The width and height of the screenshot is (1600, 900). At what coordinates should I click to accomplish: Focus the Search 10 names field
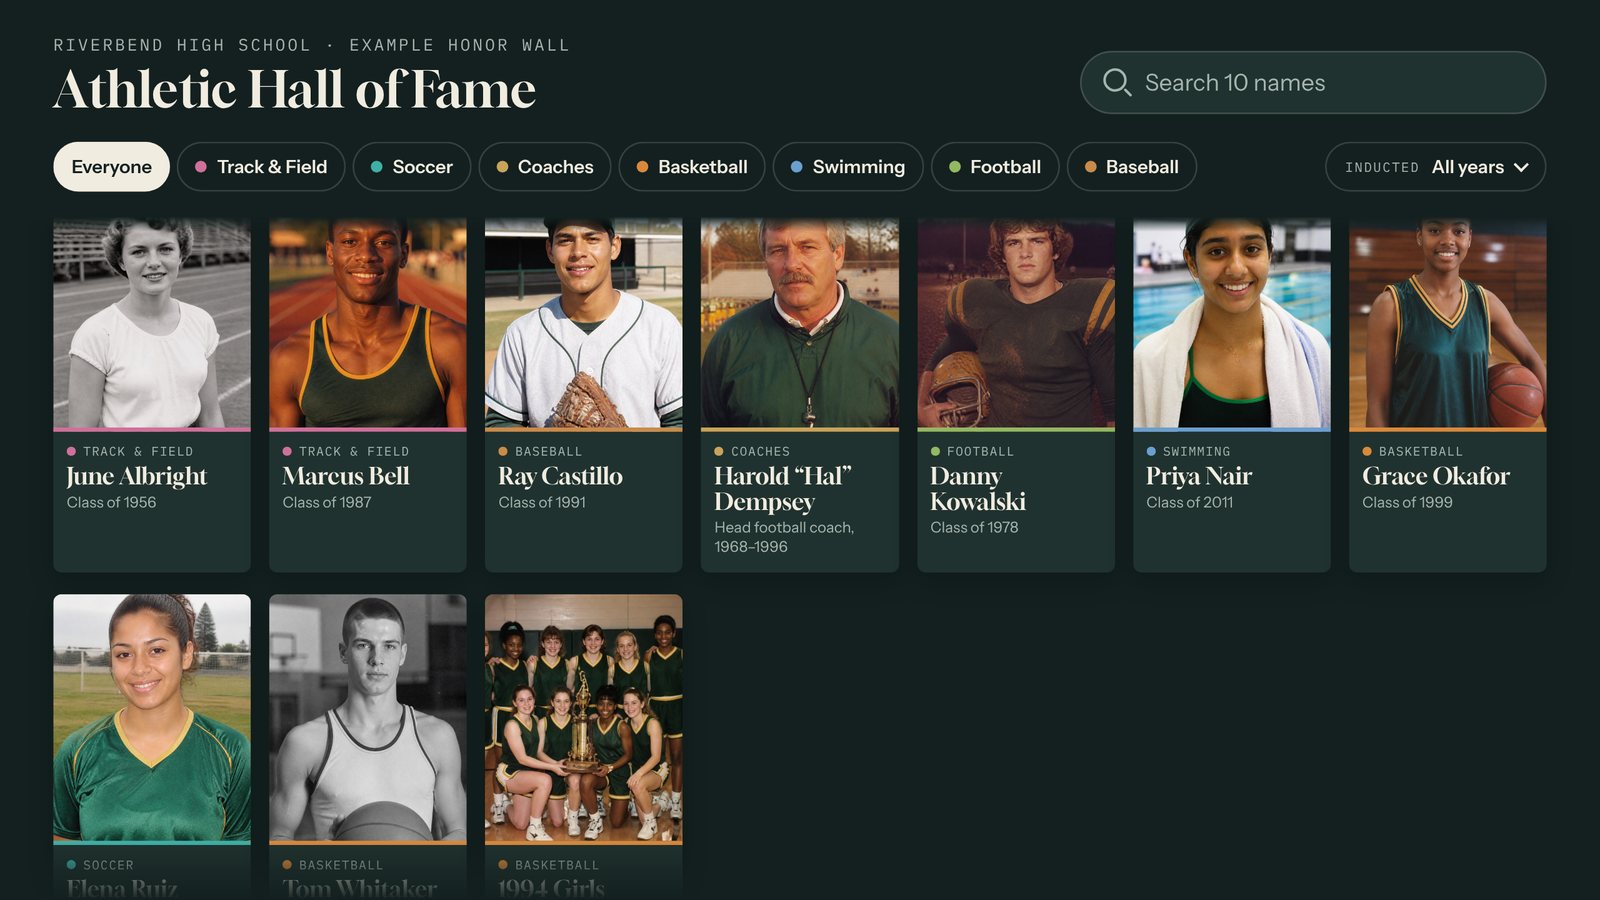tap(1313, 82)
